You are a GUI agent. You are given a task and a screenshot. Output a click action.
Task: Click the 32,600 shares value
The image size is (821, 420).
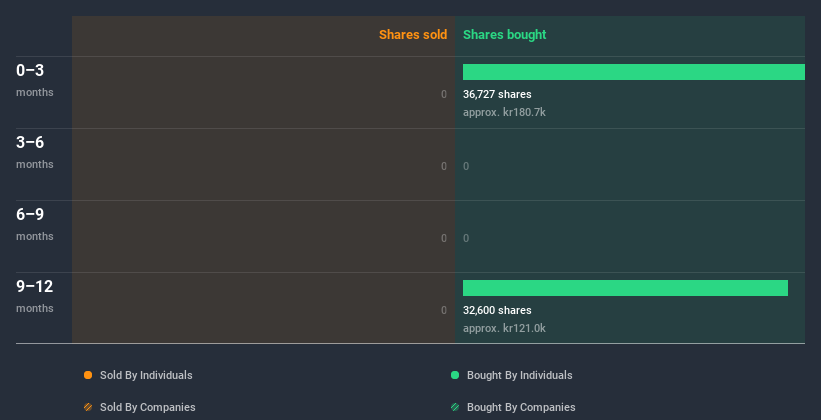pos(497,310)
